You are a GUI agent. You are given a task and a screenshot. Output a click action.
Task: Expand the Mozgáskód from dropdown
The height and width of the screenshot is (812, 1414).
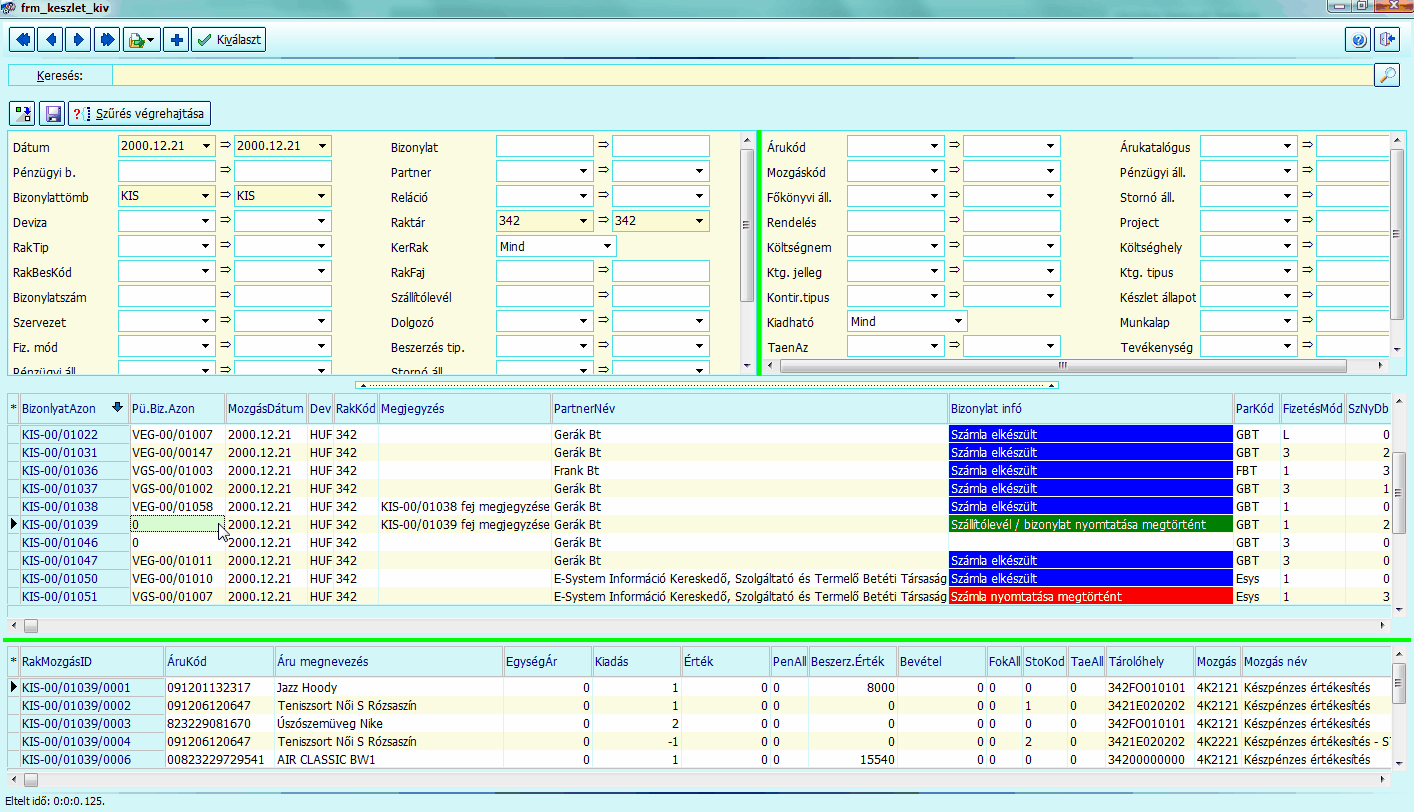(x=935, y=171)
